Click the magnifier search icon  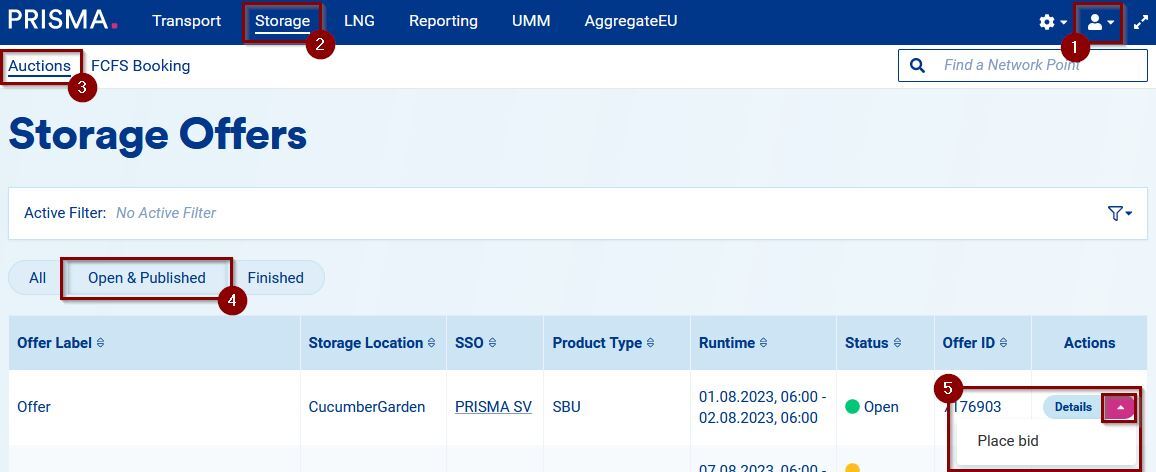click(917, 66)
